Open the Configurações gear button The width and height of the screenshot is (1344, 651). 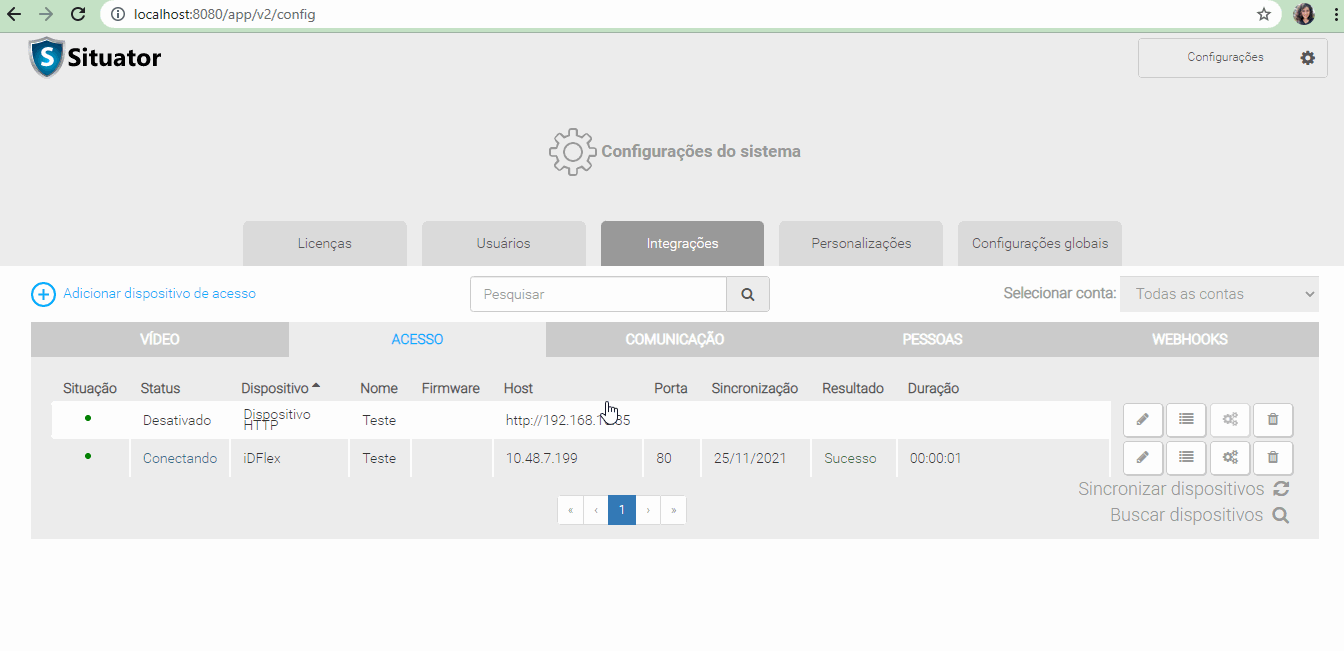coord(1306,58)
